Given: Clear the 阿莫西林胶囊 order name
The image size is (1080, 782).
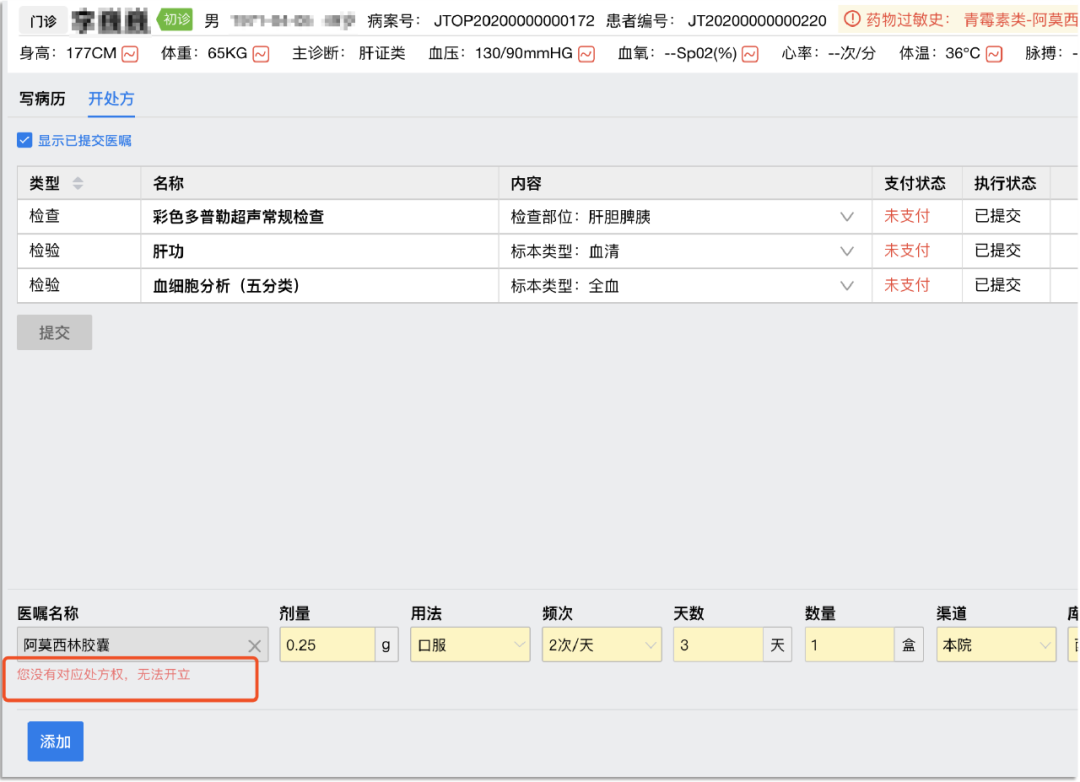Looking at the screenshot, I should pos(254,646).
